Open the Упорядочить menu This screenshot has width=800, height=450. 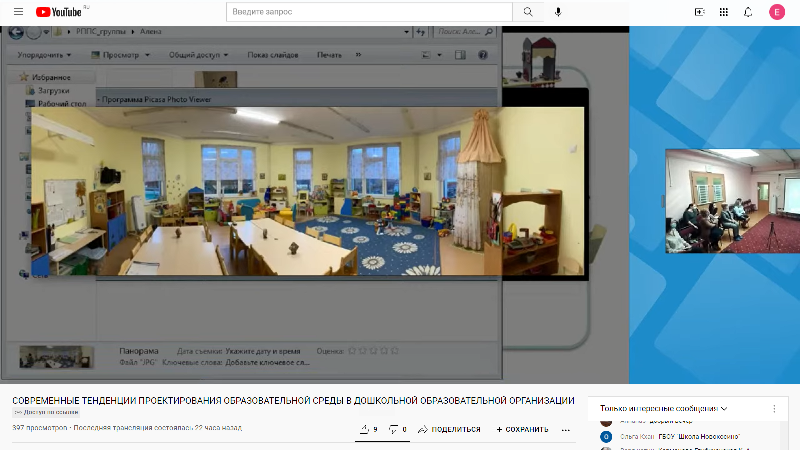tap(44, 55)
